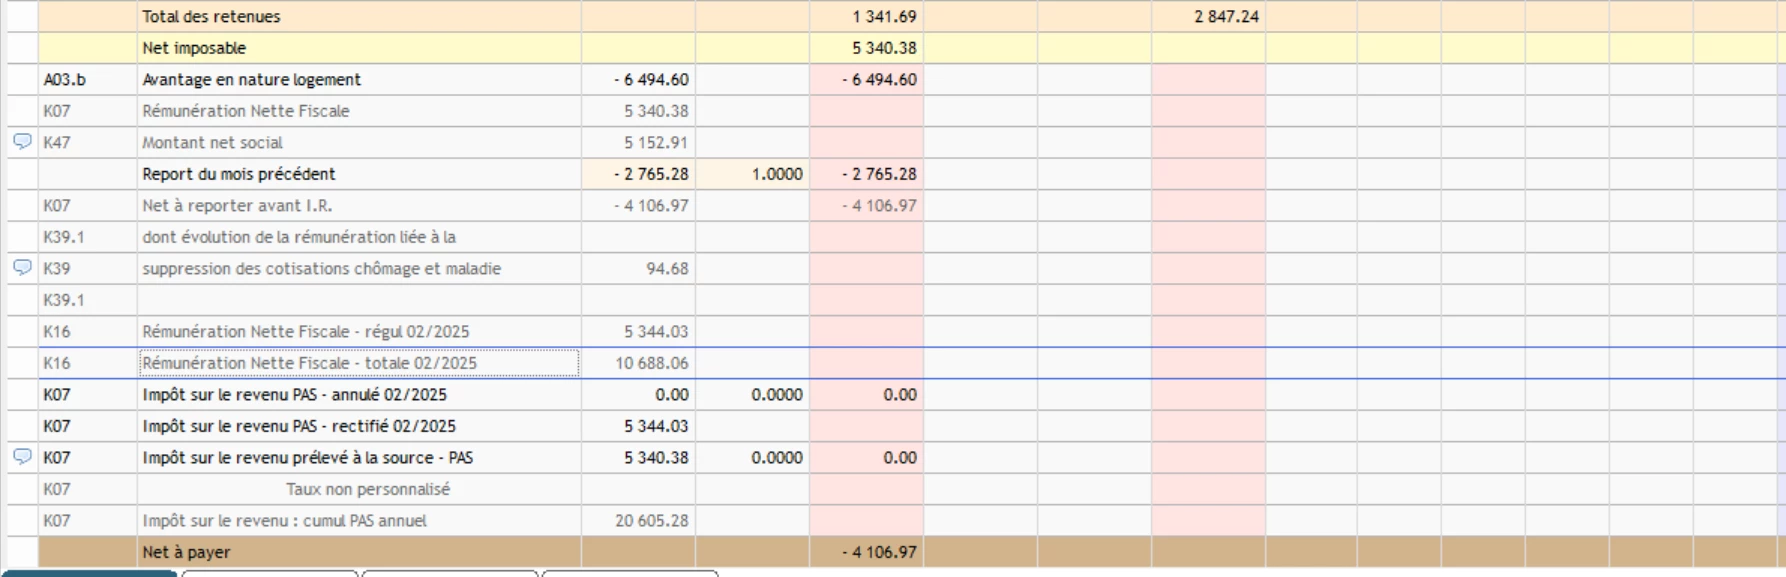This screenshot has width=1786, height=577.
Task: Select 'Rémunération Nette Fiscale - régul 02/2025'
Action: [x=306, y=331]
